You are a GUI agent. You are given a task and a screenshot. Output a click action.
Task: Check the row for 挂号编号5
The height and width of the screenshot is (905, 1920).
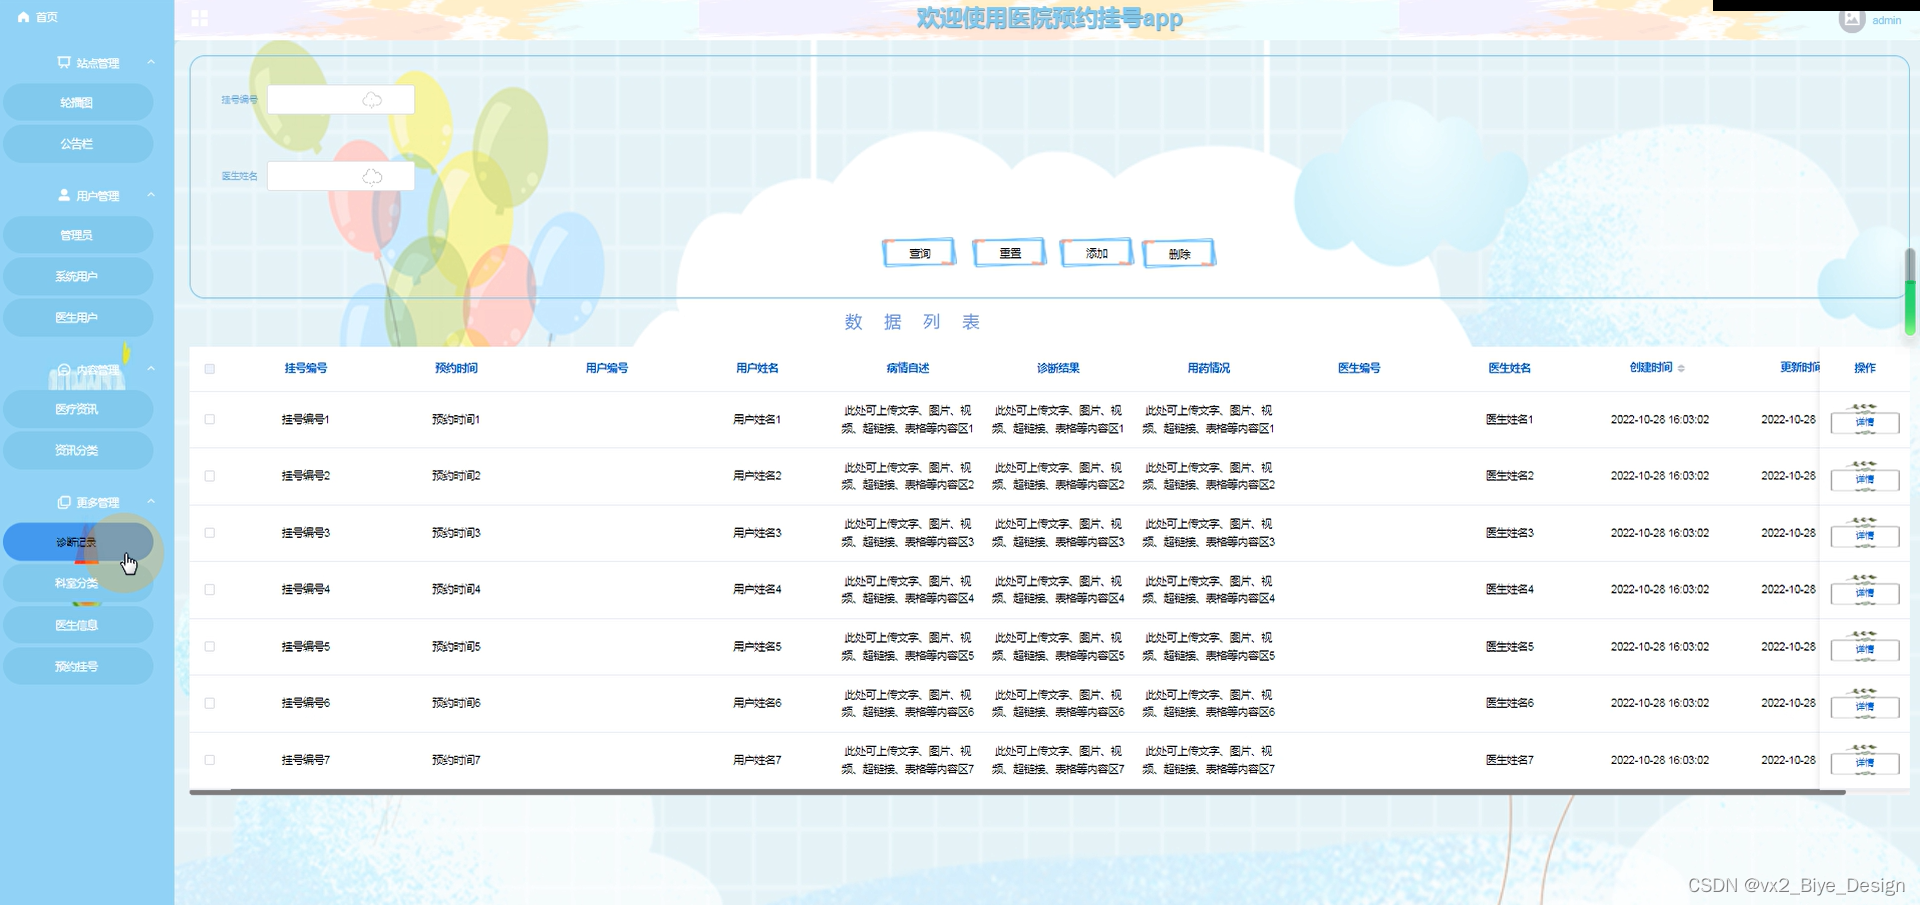[x=210, y=646]
